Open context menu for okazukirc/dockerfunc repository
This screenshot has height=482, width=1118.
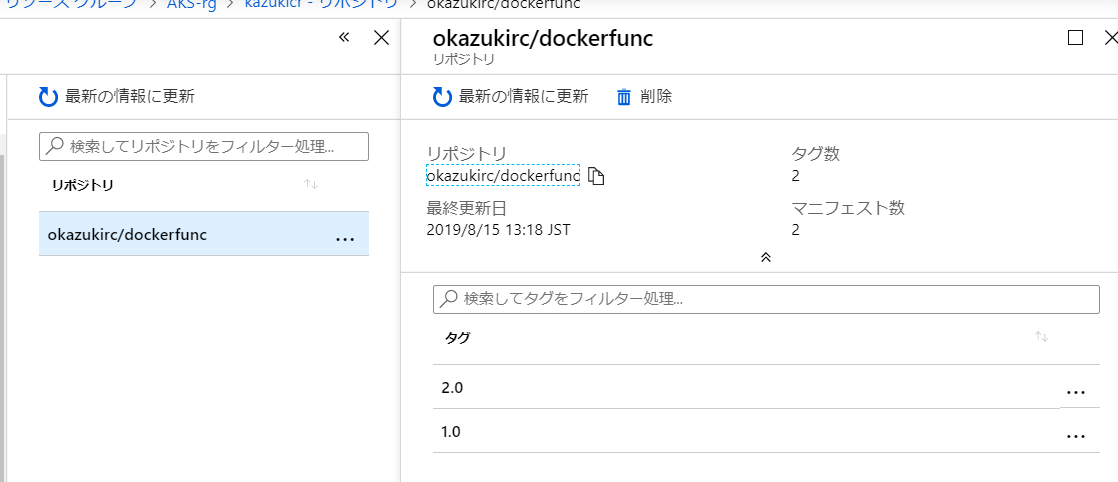pos(345,240)
